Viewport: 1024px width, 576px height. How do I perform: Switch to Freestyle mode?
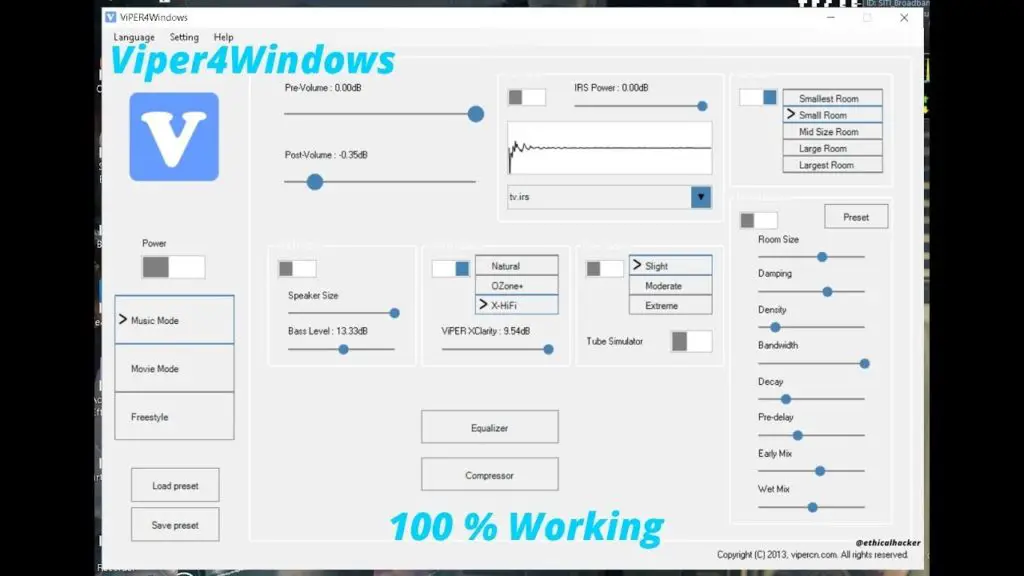click(174, 417)
